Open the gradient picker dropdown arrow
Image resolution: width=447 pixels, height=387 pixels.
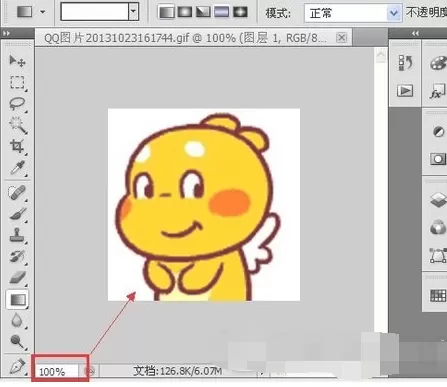133,11
